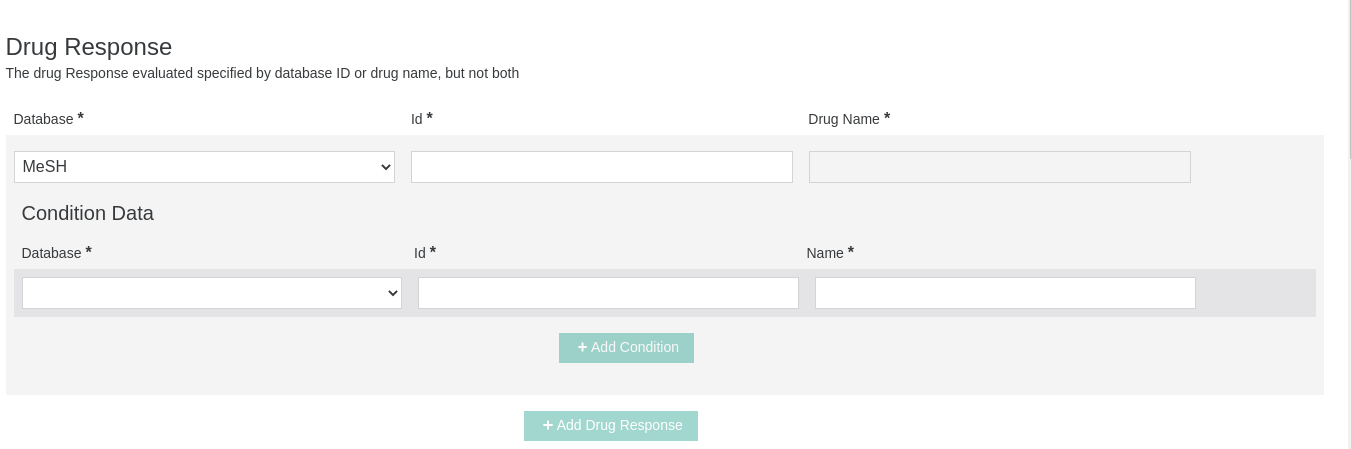
Task: Click the Name label under Condition Data
Action: [x=824, y=253]
